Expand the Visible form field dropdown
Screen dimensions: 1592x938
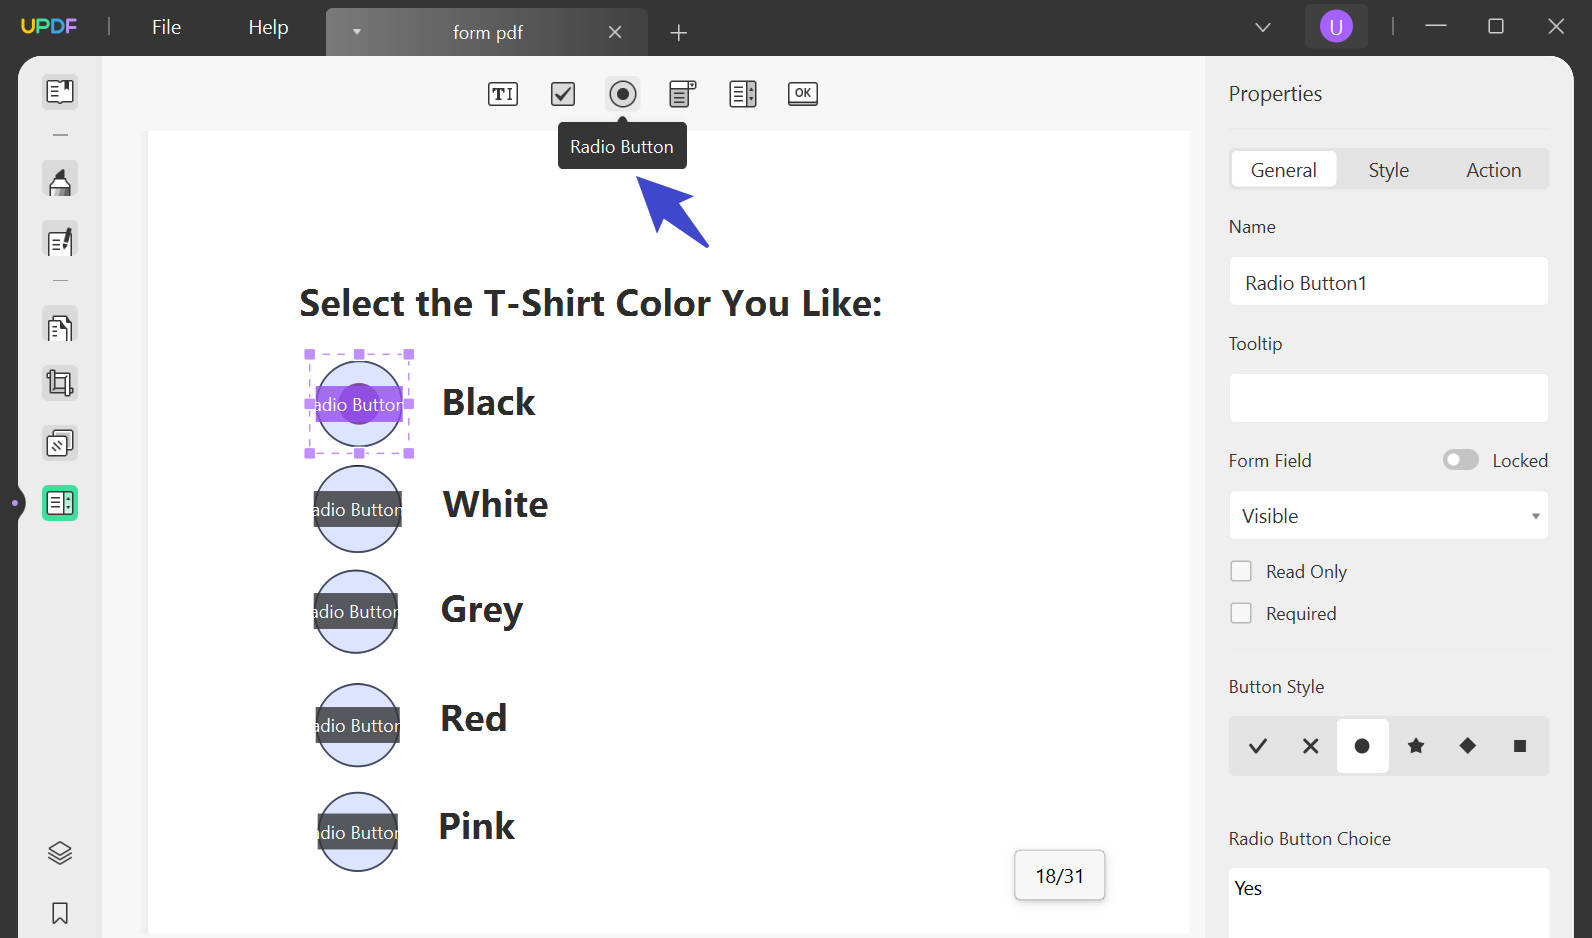pos(1388,516)
